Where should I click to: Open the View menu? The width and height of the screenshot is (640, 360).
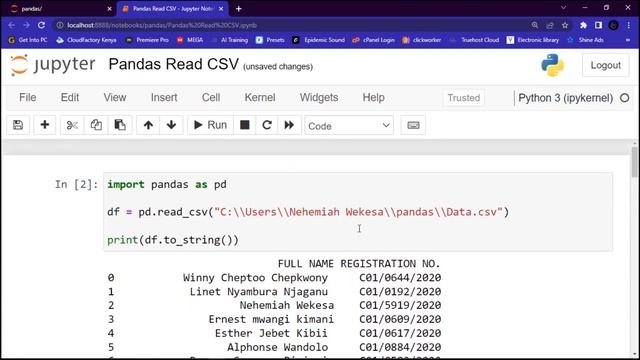pyautogui.click(x=115, y=98)
